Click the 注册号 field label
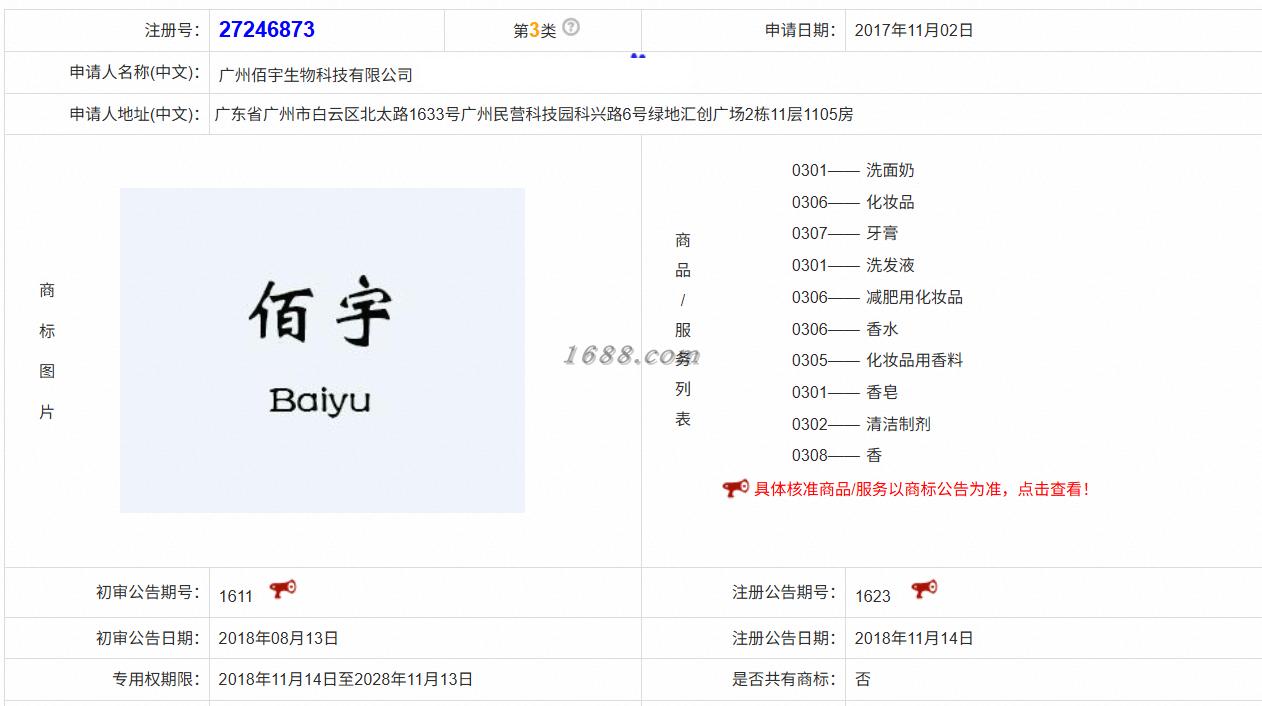This screenshot has height=706, width=1262. tap(172, 31)
